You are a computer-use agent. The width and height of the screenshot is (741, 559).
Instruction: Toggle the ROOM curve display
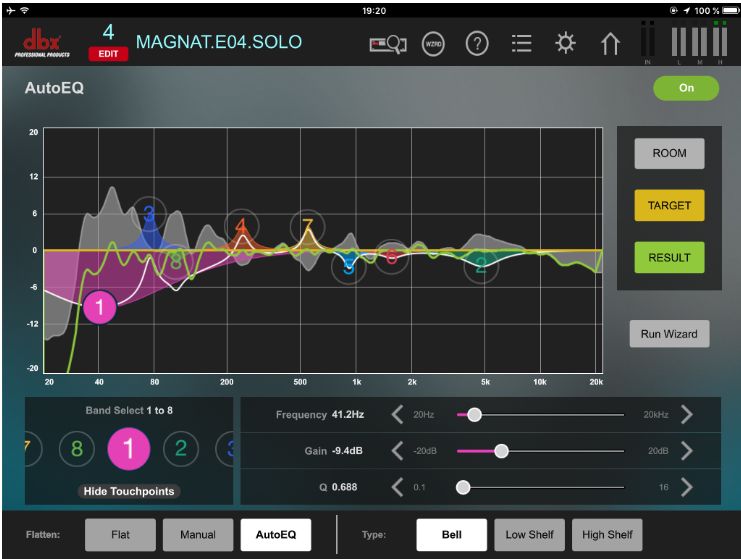669,154
